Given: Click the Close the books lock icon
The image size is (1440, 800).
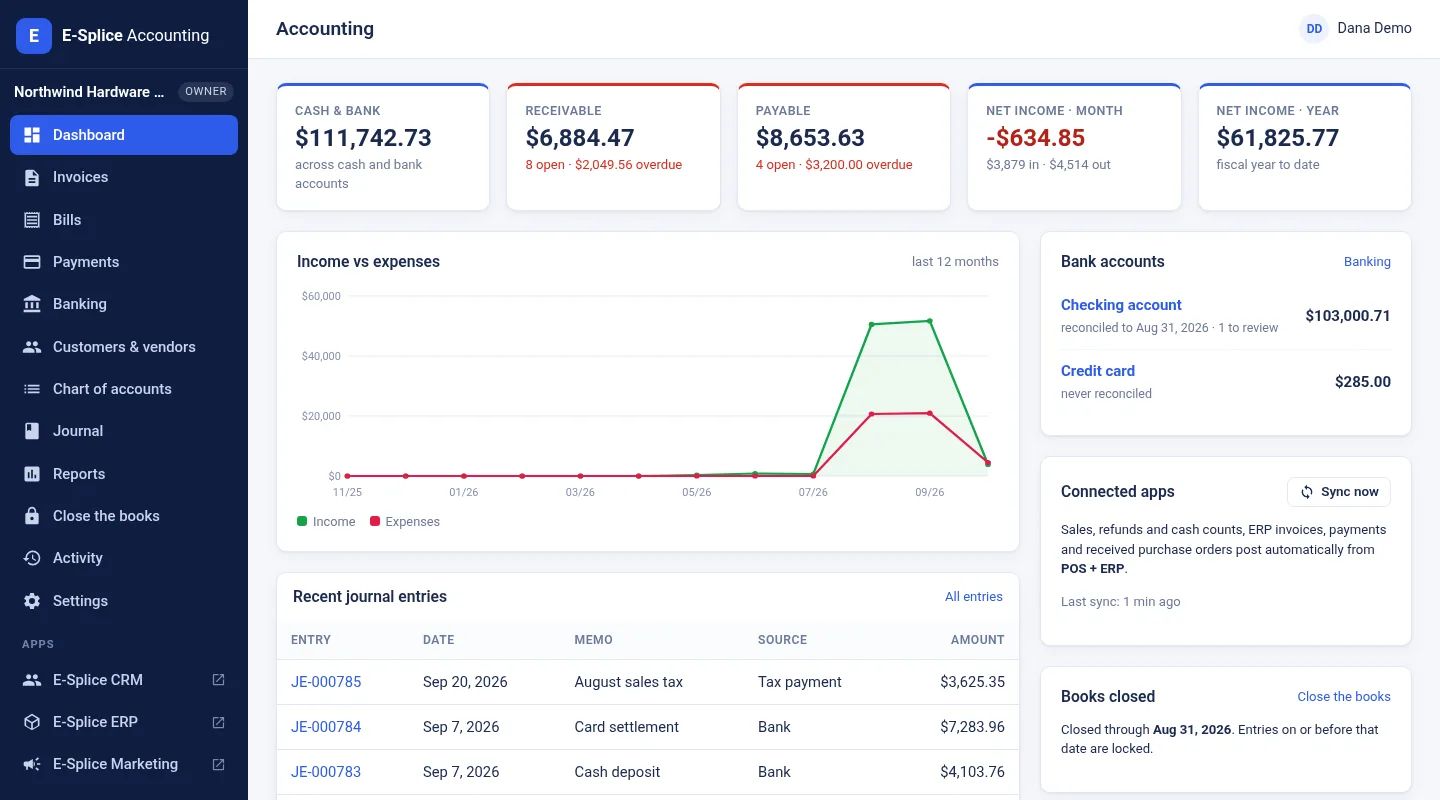Looking at the screenshot, I should 32,516.
